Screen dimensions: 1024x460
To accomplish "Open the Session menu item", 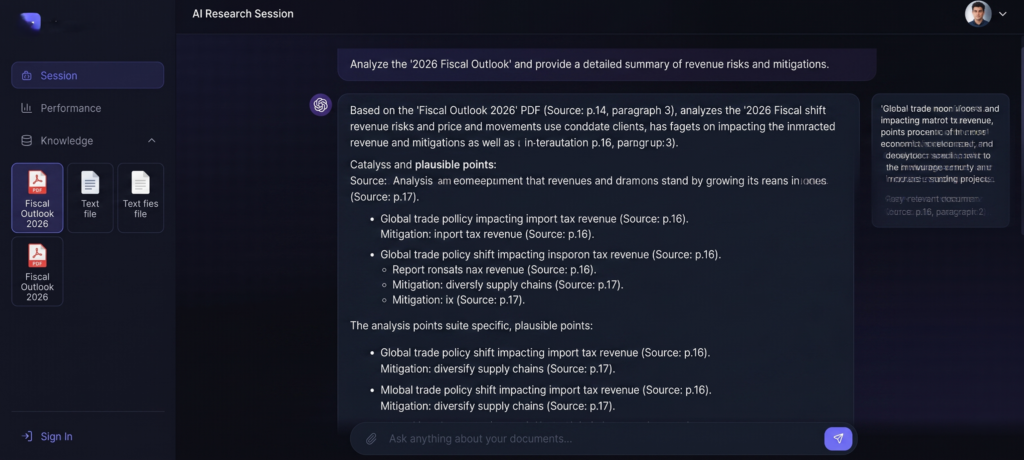I will [x=88, y=75].
